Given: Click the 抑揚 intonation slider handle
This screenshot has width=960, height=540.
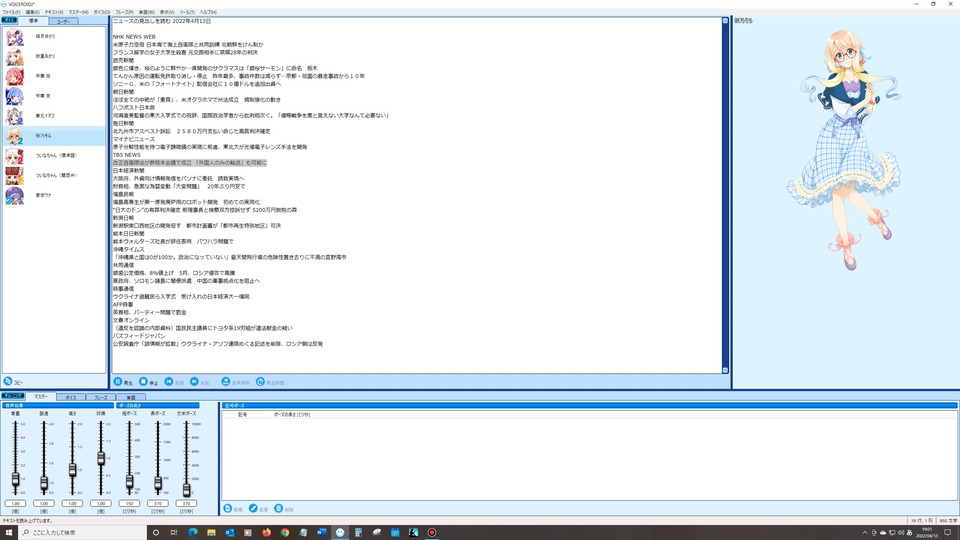Looking at the screenshot, I should pos(101,458).
